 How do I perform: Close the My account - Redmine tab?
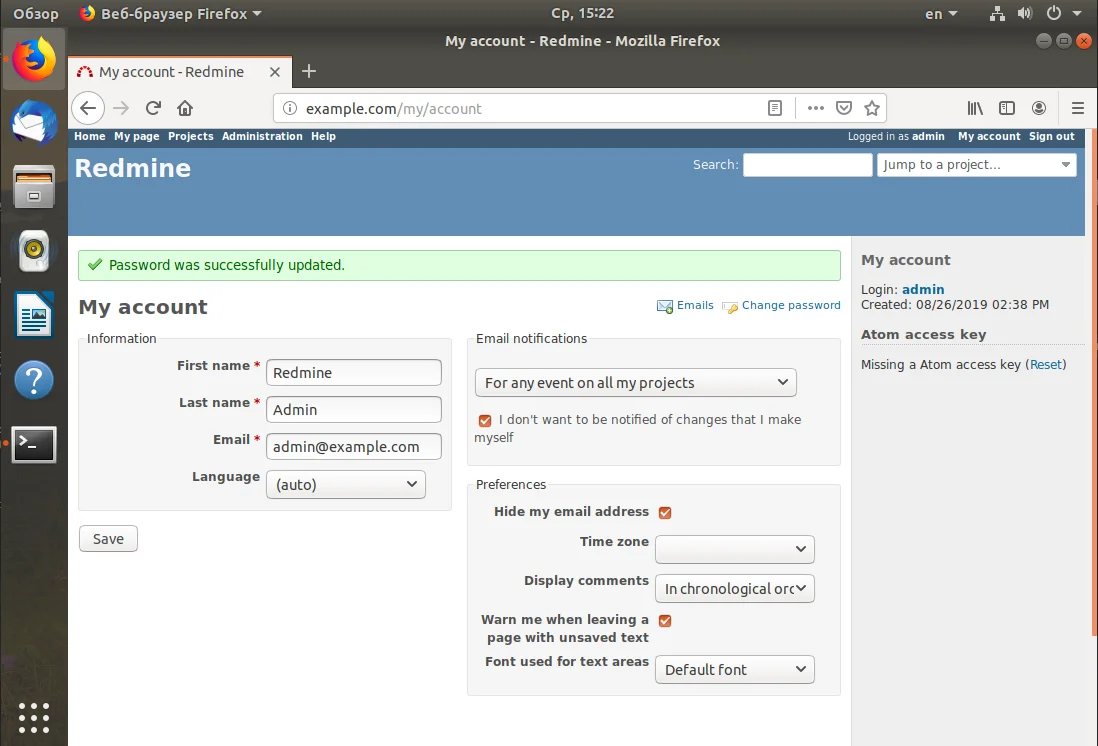tap(275, 72)
